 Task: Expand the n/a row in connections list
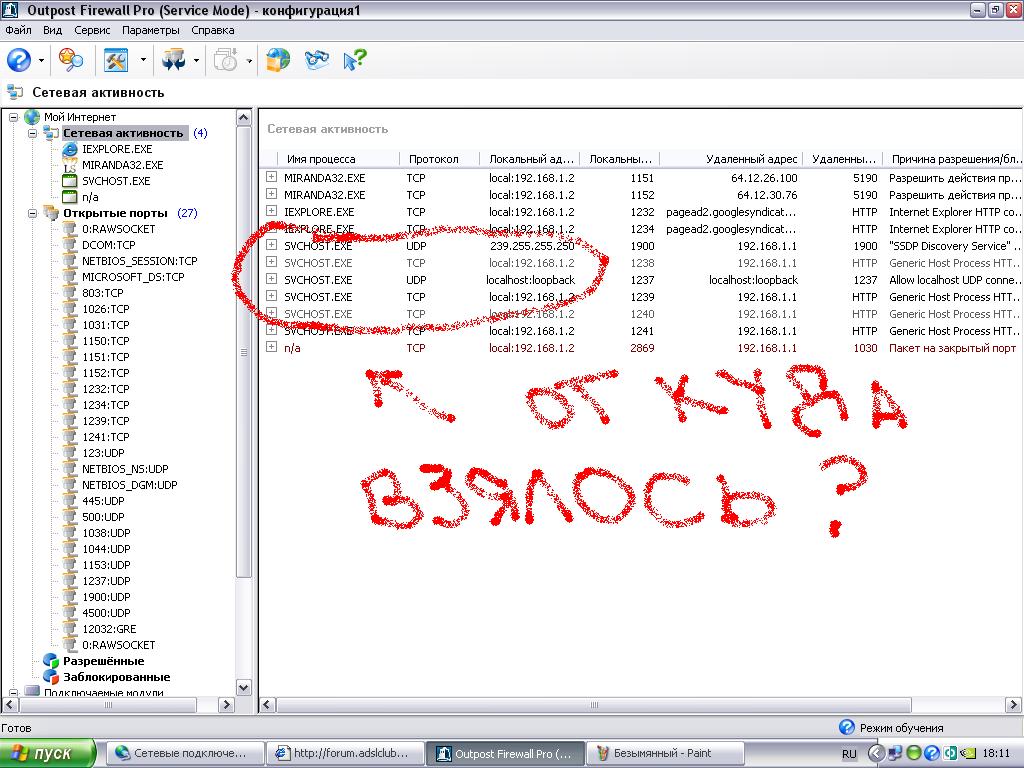click(x=271, y=348)
